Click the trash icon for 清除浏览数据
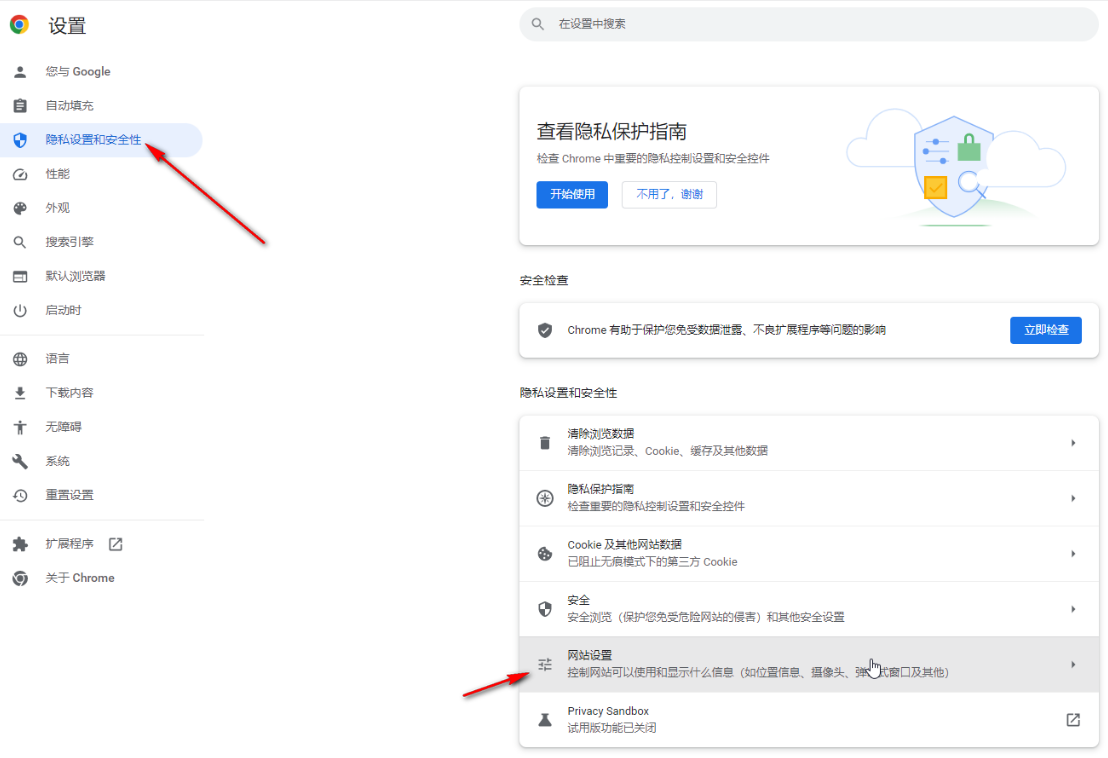The height and width of the screenshot is (758, 1108). [x=545, y=443]
